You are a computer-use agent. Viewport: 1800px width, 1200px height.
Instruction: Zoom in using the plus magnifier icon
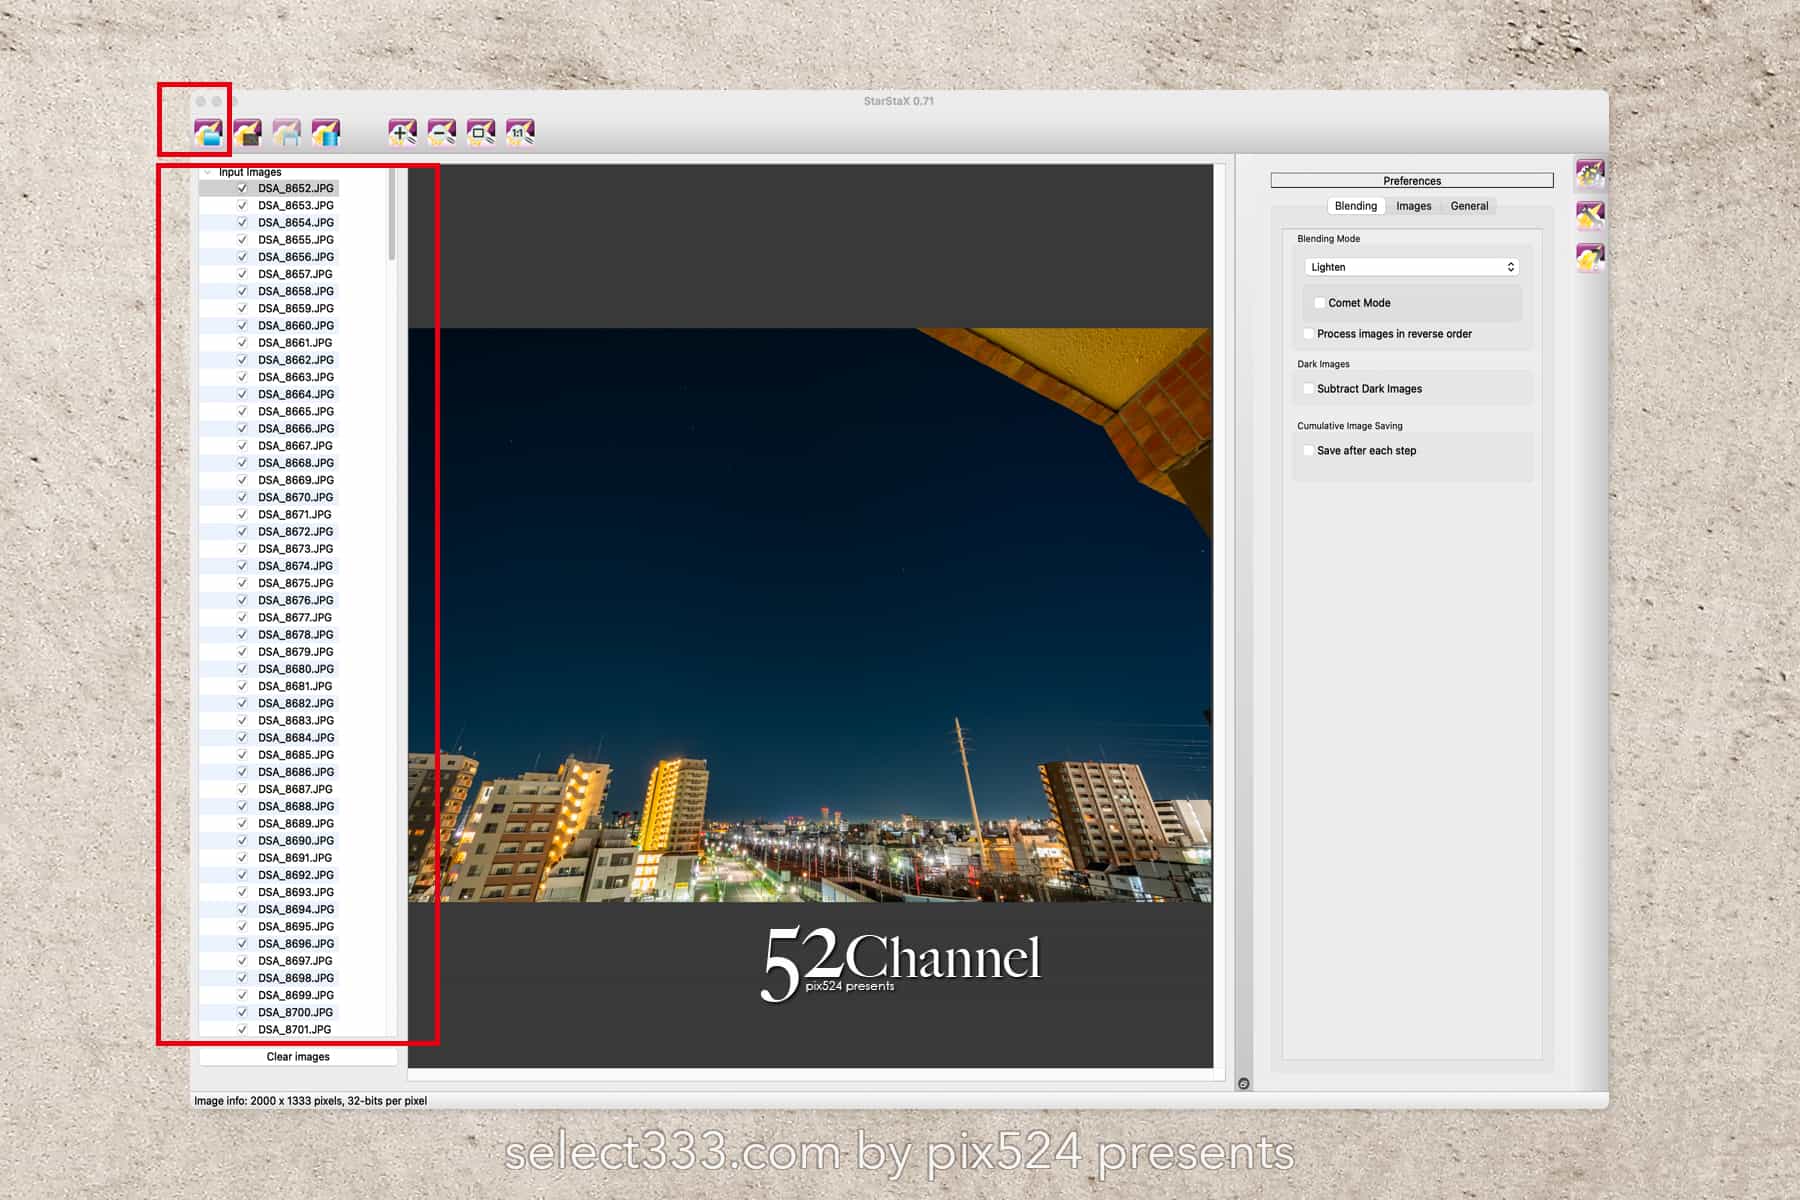402,132
